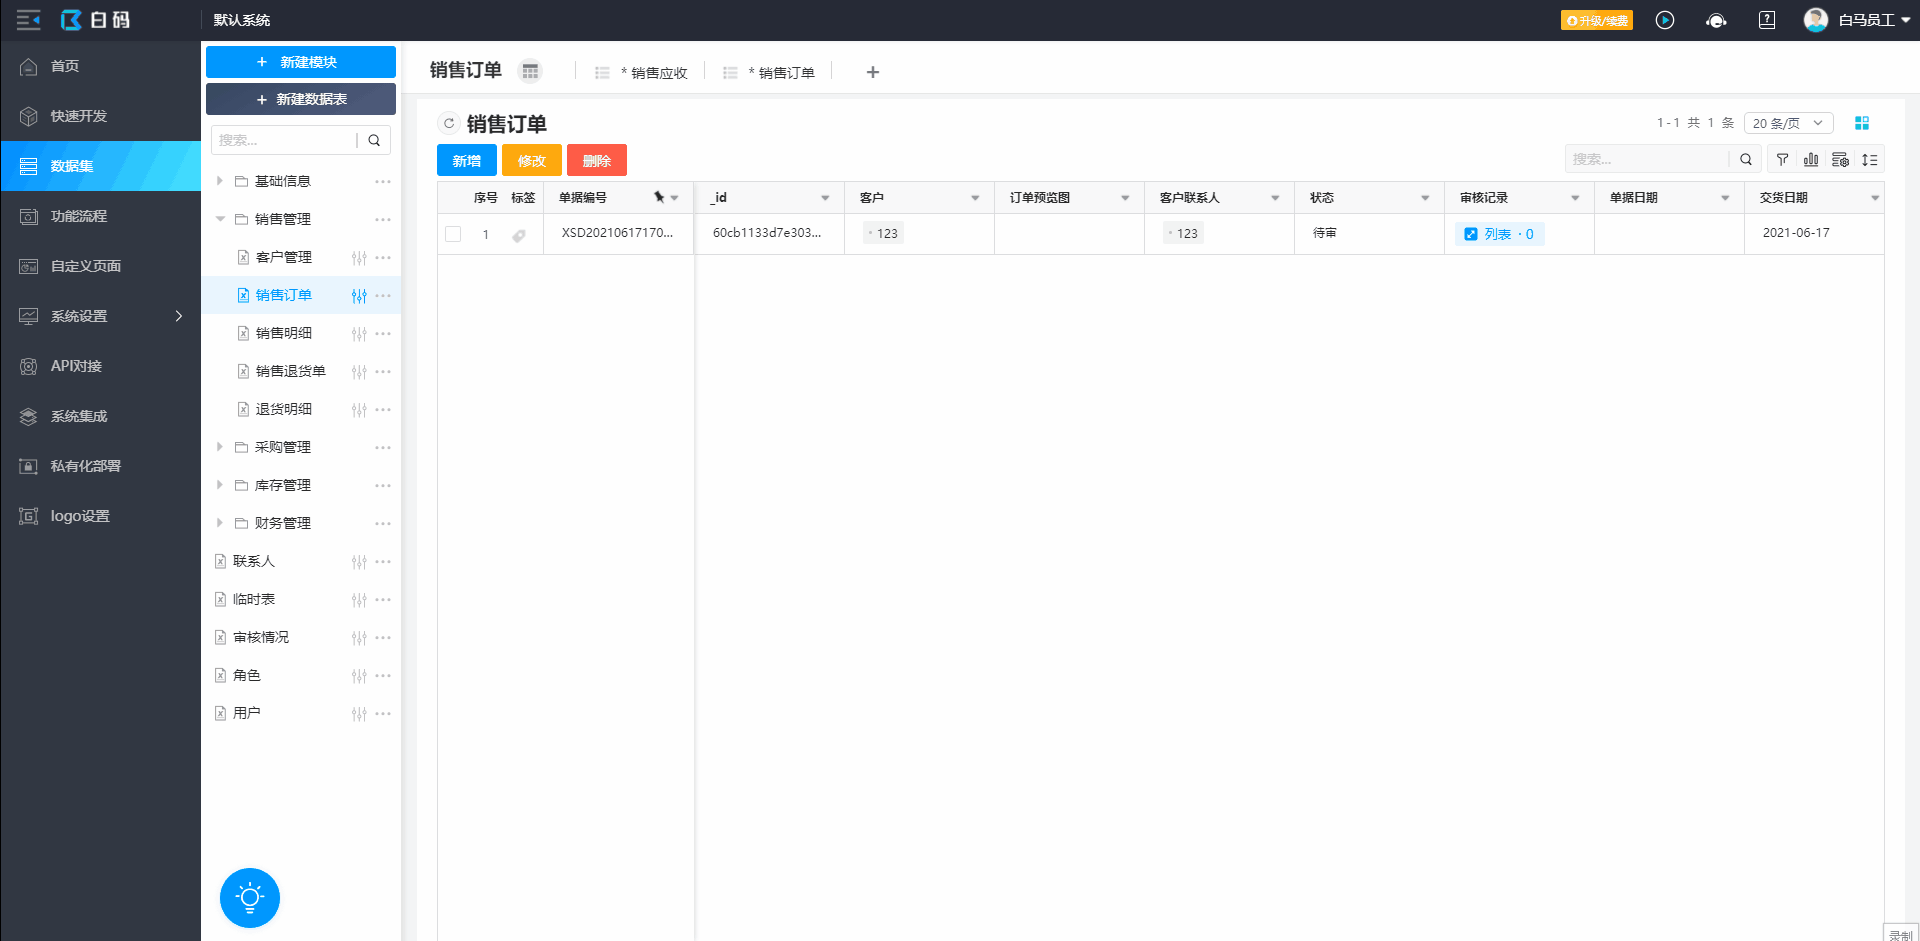Open the column settings icon
The height and width of the screenshot is (941, 1920).
(x=1840, y=159)
